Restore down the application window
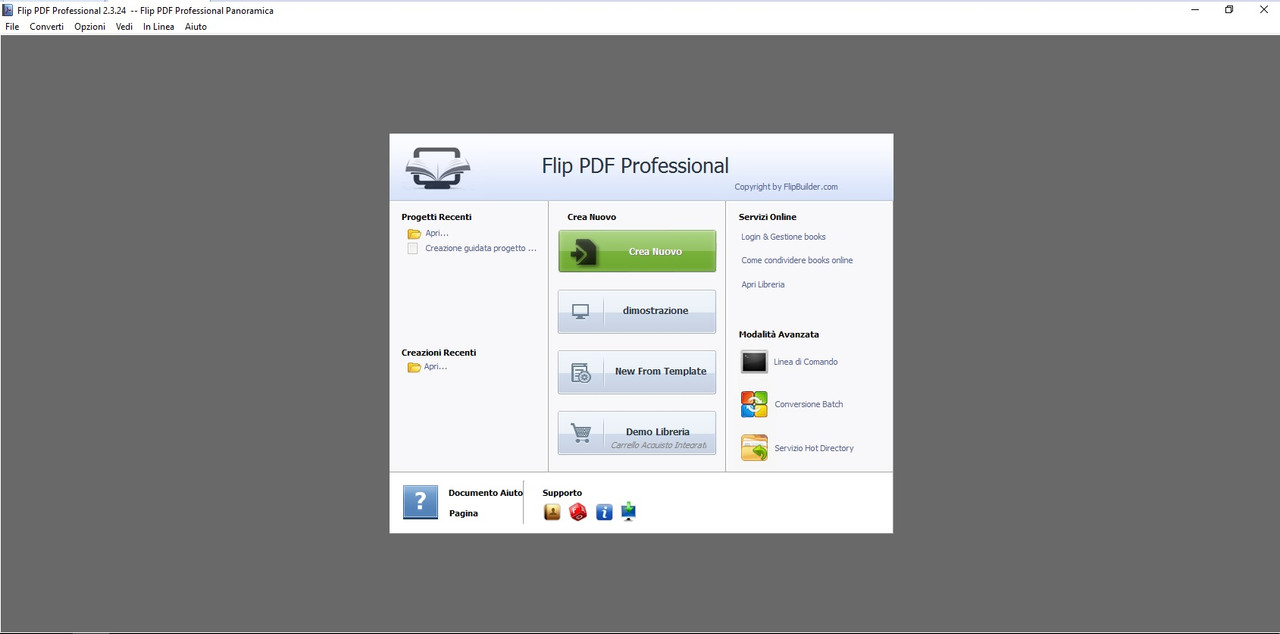1280x634 pixels. pyautogui.click(x=1229, y=9)
